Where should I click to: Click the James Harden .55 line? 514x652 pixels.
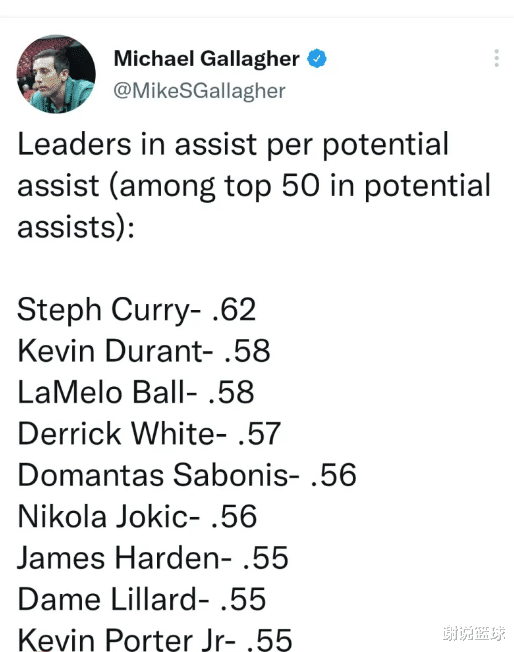click(153, 558)
